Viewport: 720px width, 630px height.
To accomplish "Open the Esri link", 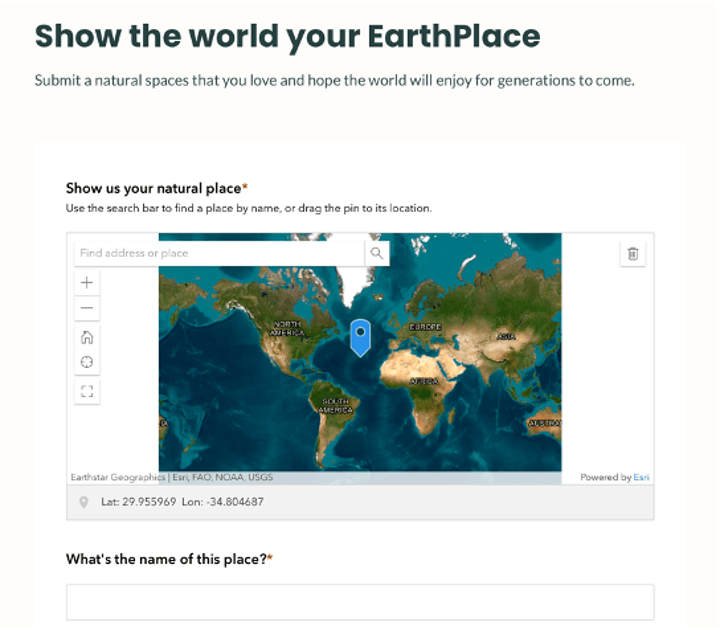I will point(641,478).
